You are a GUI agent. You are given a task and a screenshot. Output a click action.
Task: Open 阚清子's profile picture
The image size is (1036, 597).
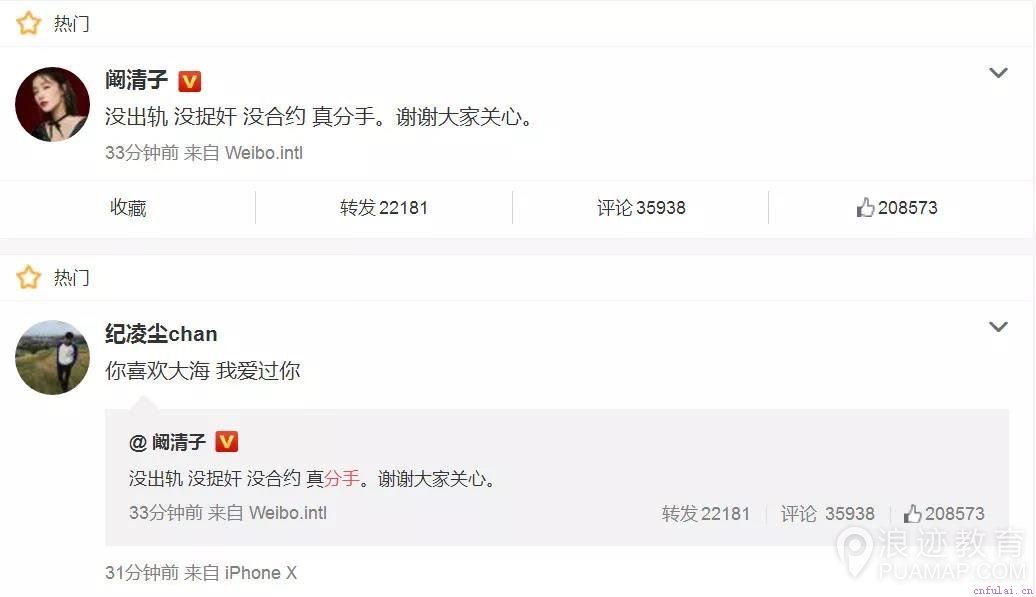(52, 104)
